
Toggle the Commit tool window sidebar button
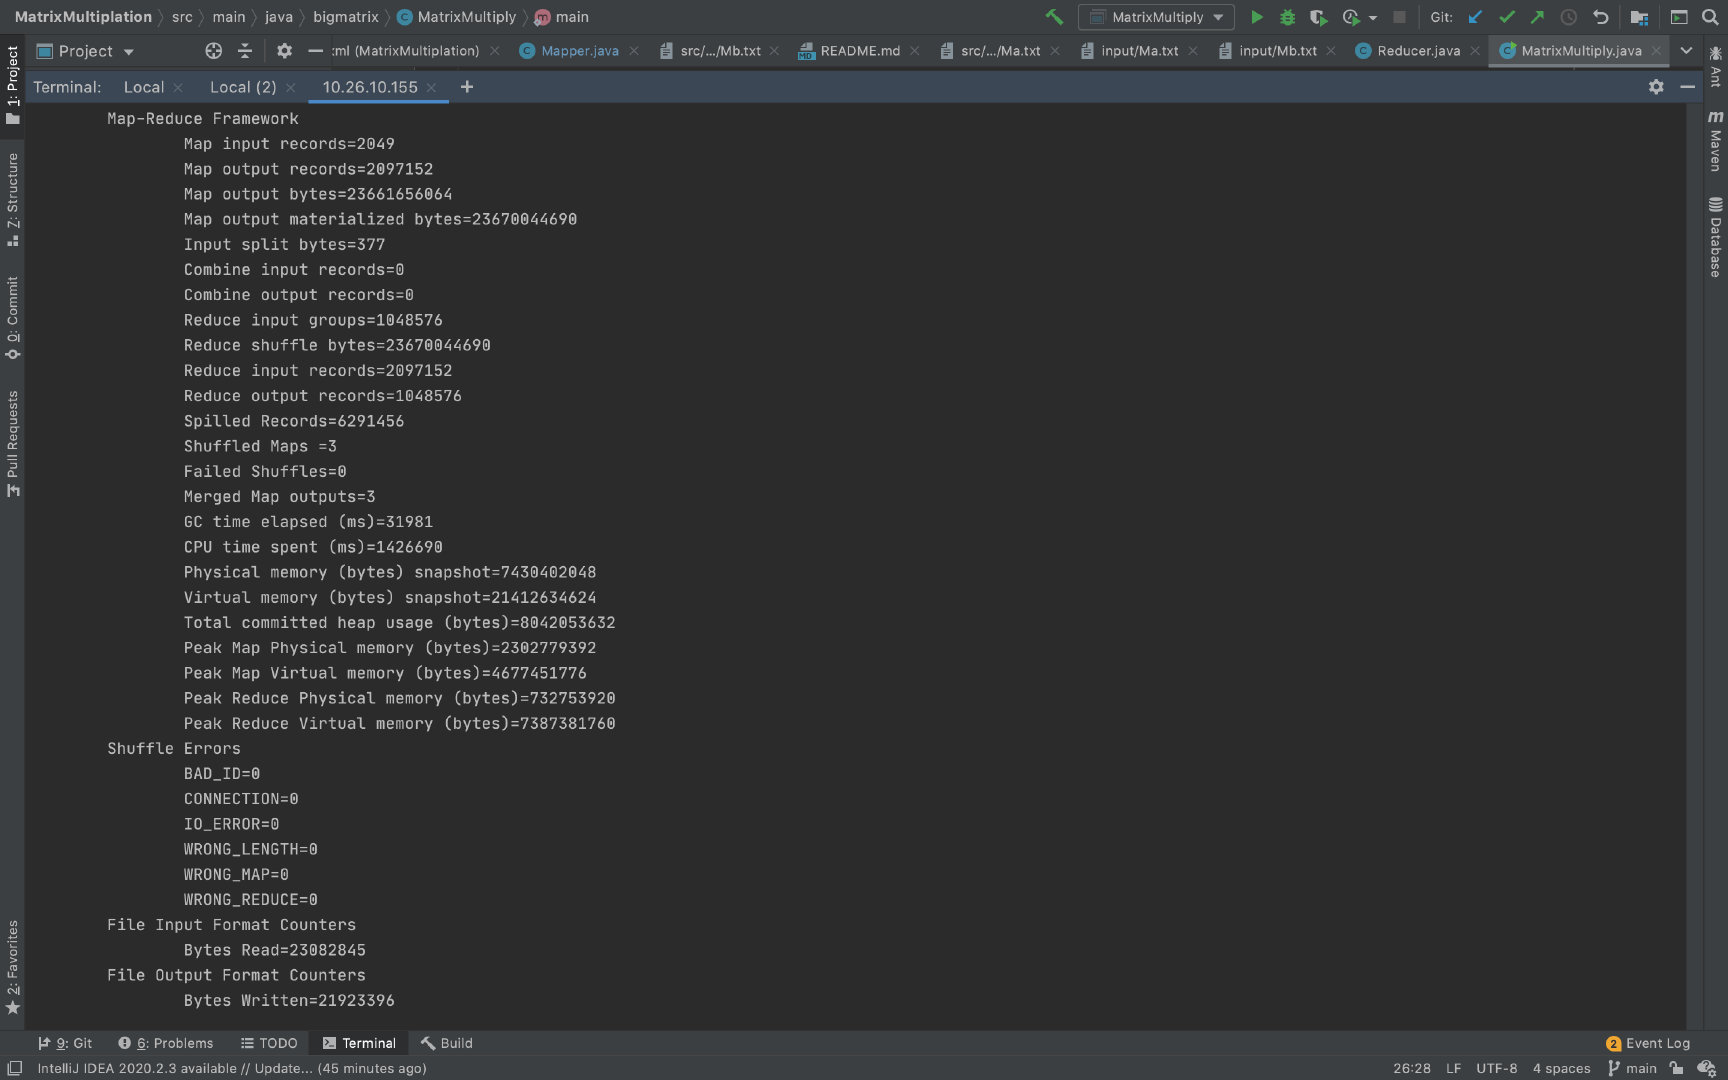click(12, 318)
